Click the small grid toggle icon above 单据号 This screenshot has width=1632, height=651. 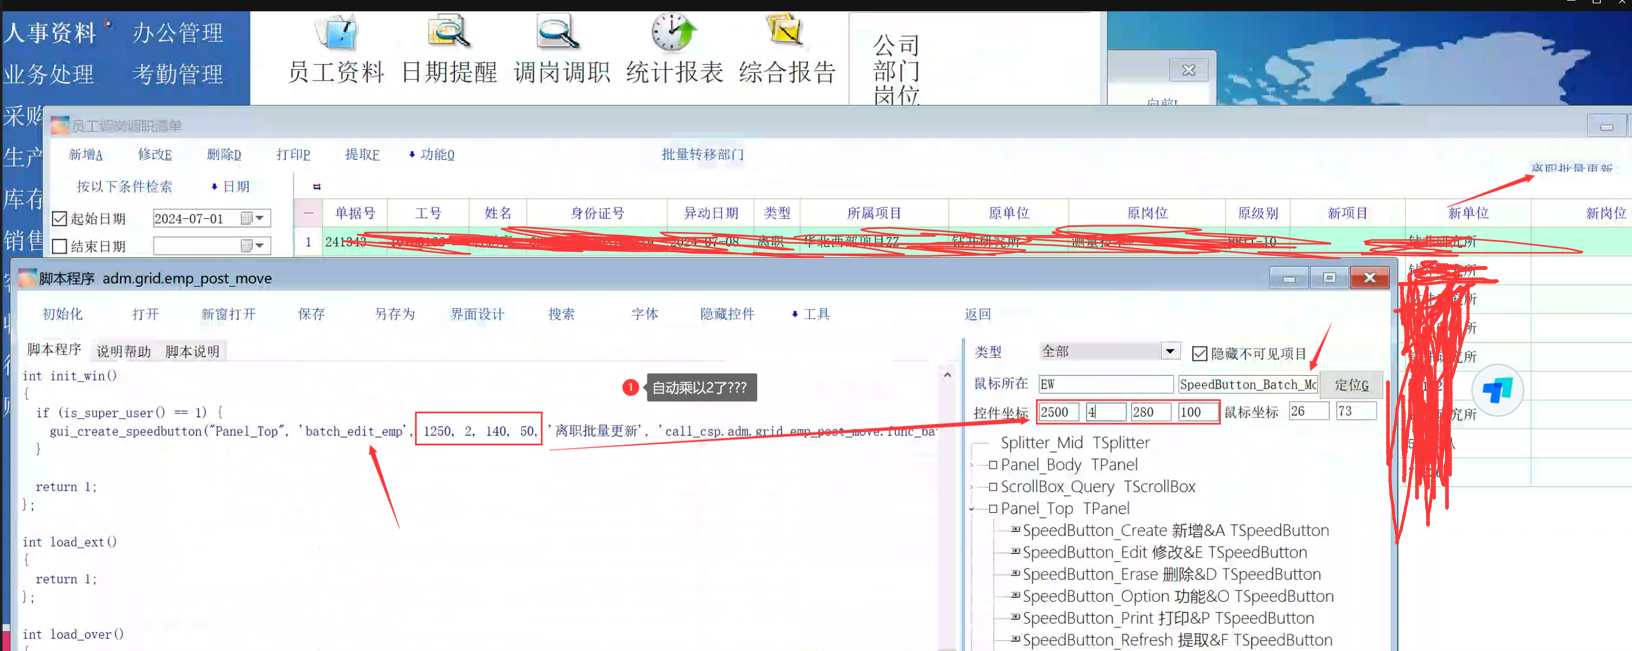(317, 187)
